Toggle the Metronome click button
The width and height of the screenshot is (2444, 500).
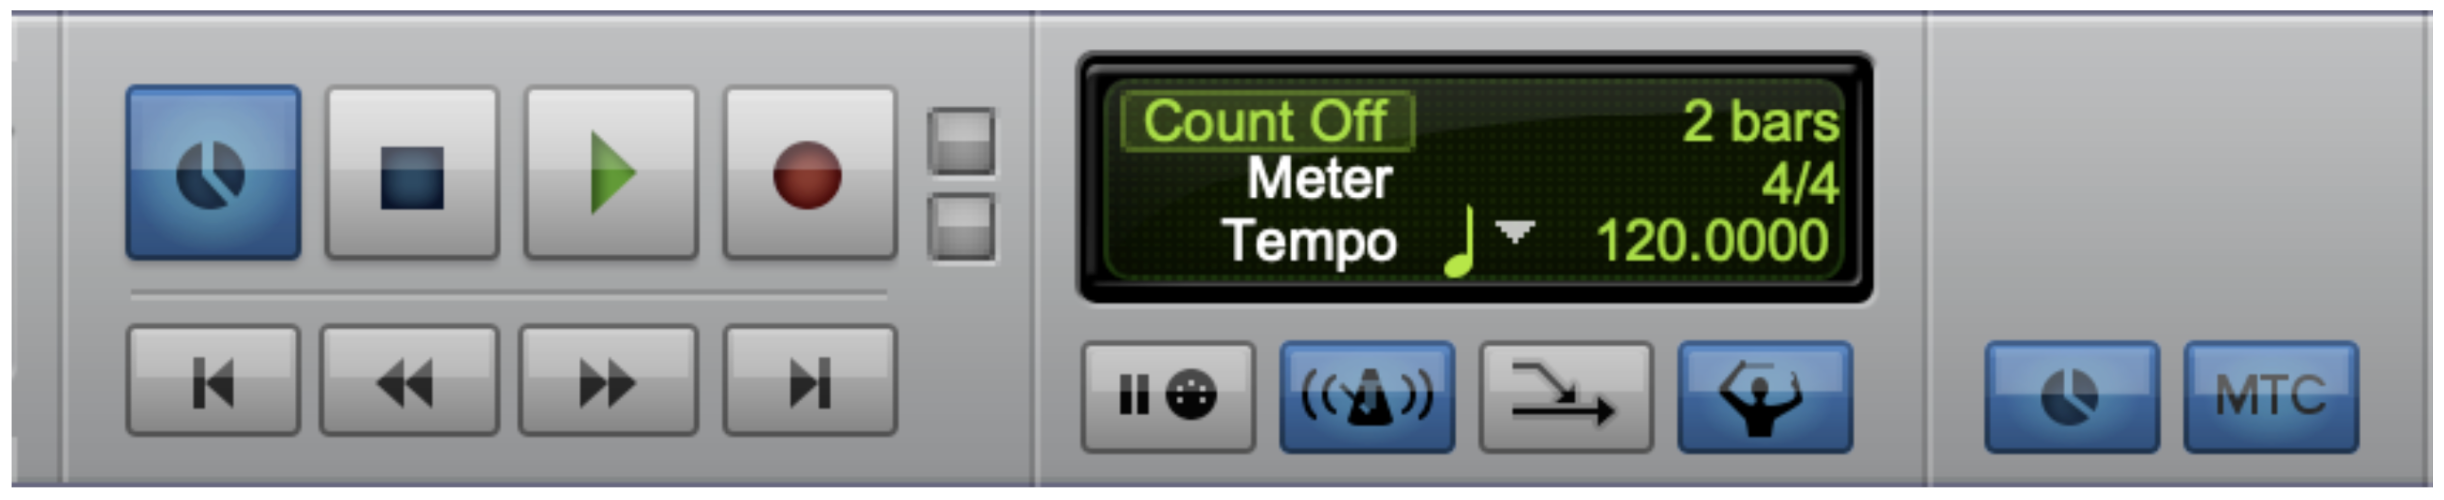tap(1367, 397)
